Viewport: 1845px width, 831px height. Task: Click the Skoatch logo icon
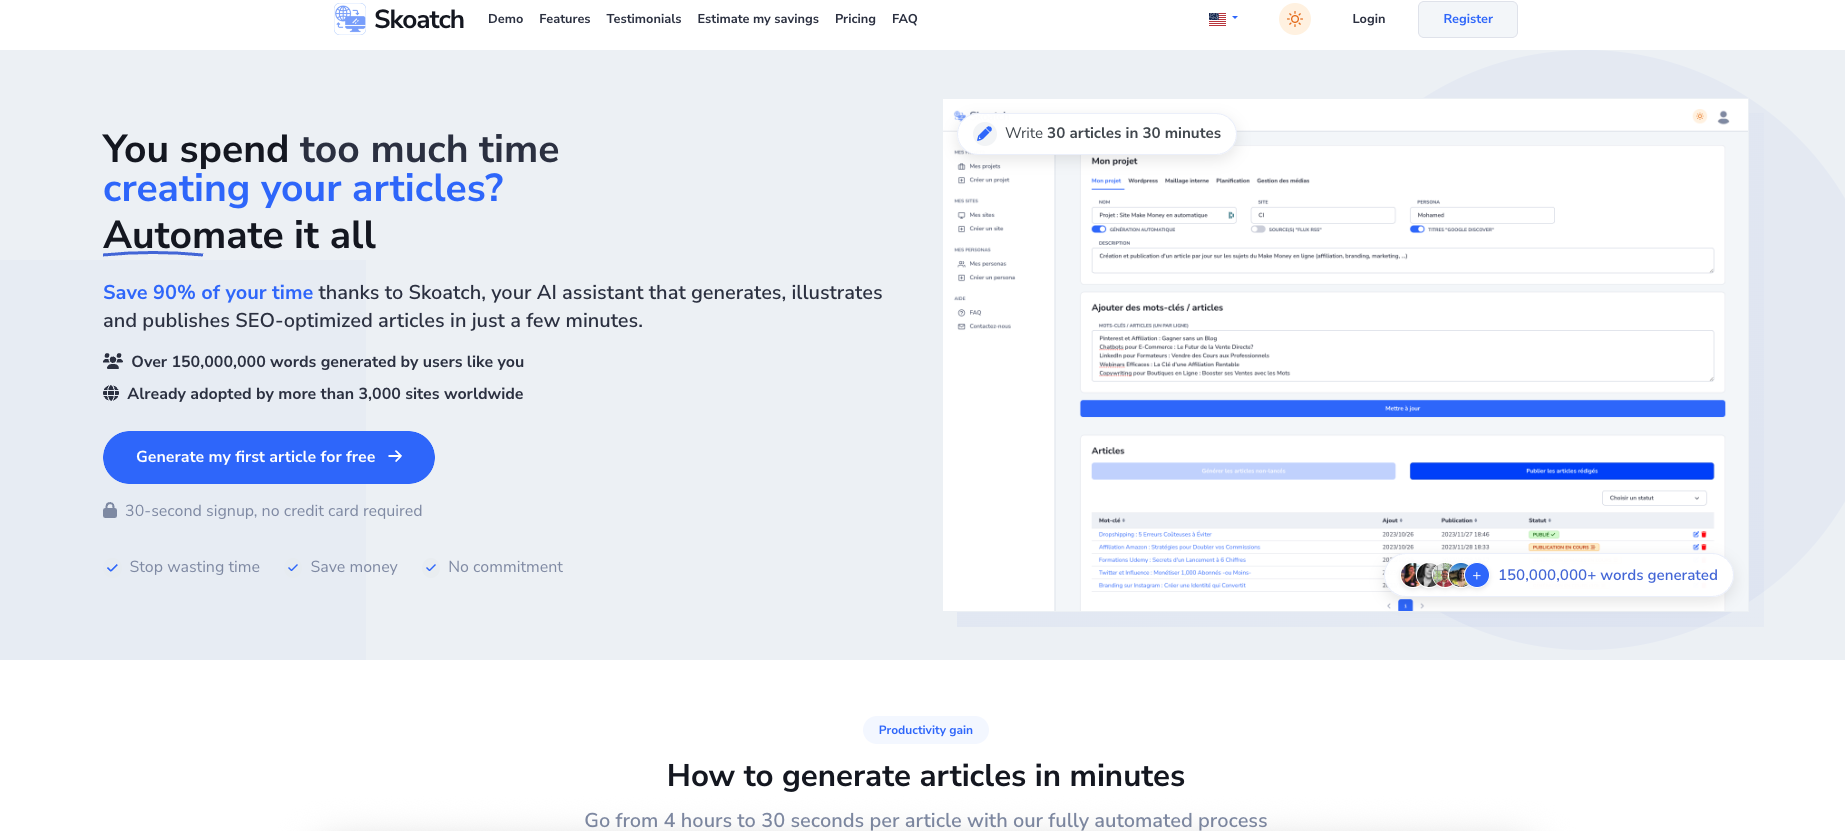pyautogui.click(x=350, y=19)
